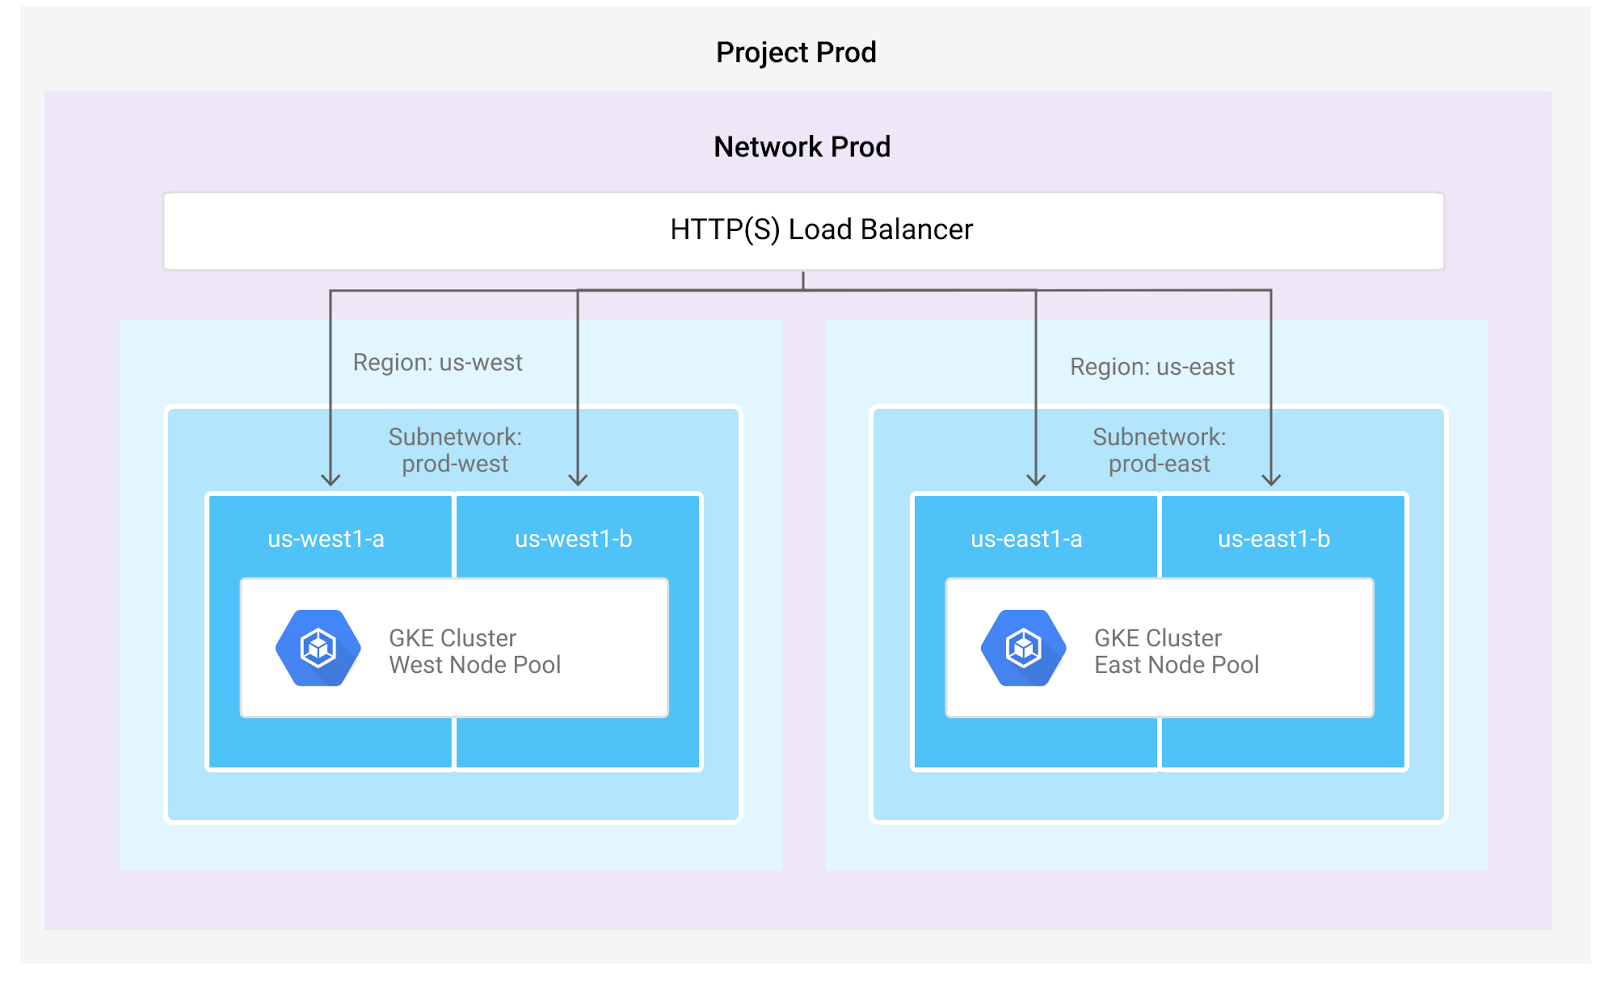Select the 'Region: us-west' label

click(438, 362)
